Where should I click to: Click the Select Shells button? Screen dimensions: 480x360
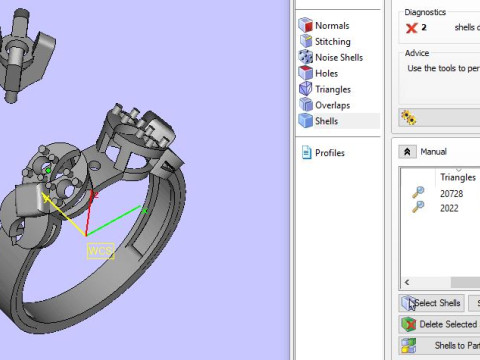click(x=431, y=303)
